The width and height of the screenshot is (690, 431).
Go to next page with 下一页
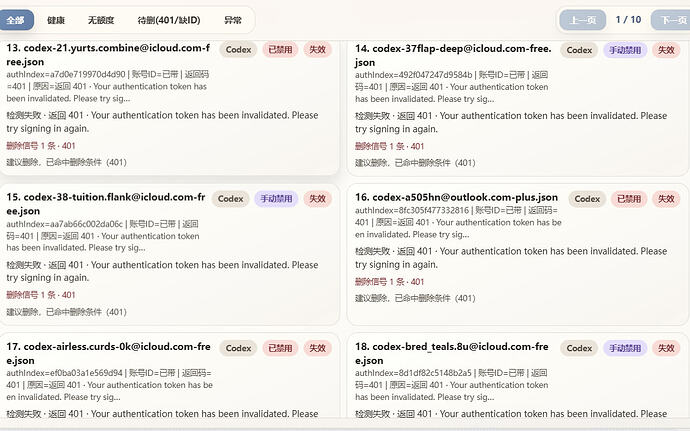point(671,20)
